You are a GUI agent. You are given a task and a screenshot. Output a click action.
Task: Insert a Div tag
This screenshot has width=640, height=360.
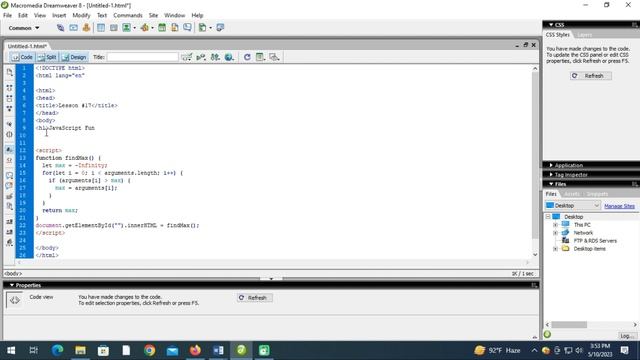[x=113, y=28]
